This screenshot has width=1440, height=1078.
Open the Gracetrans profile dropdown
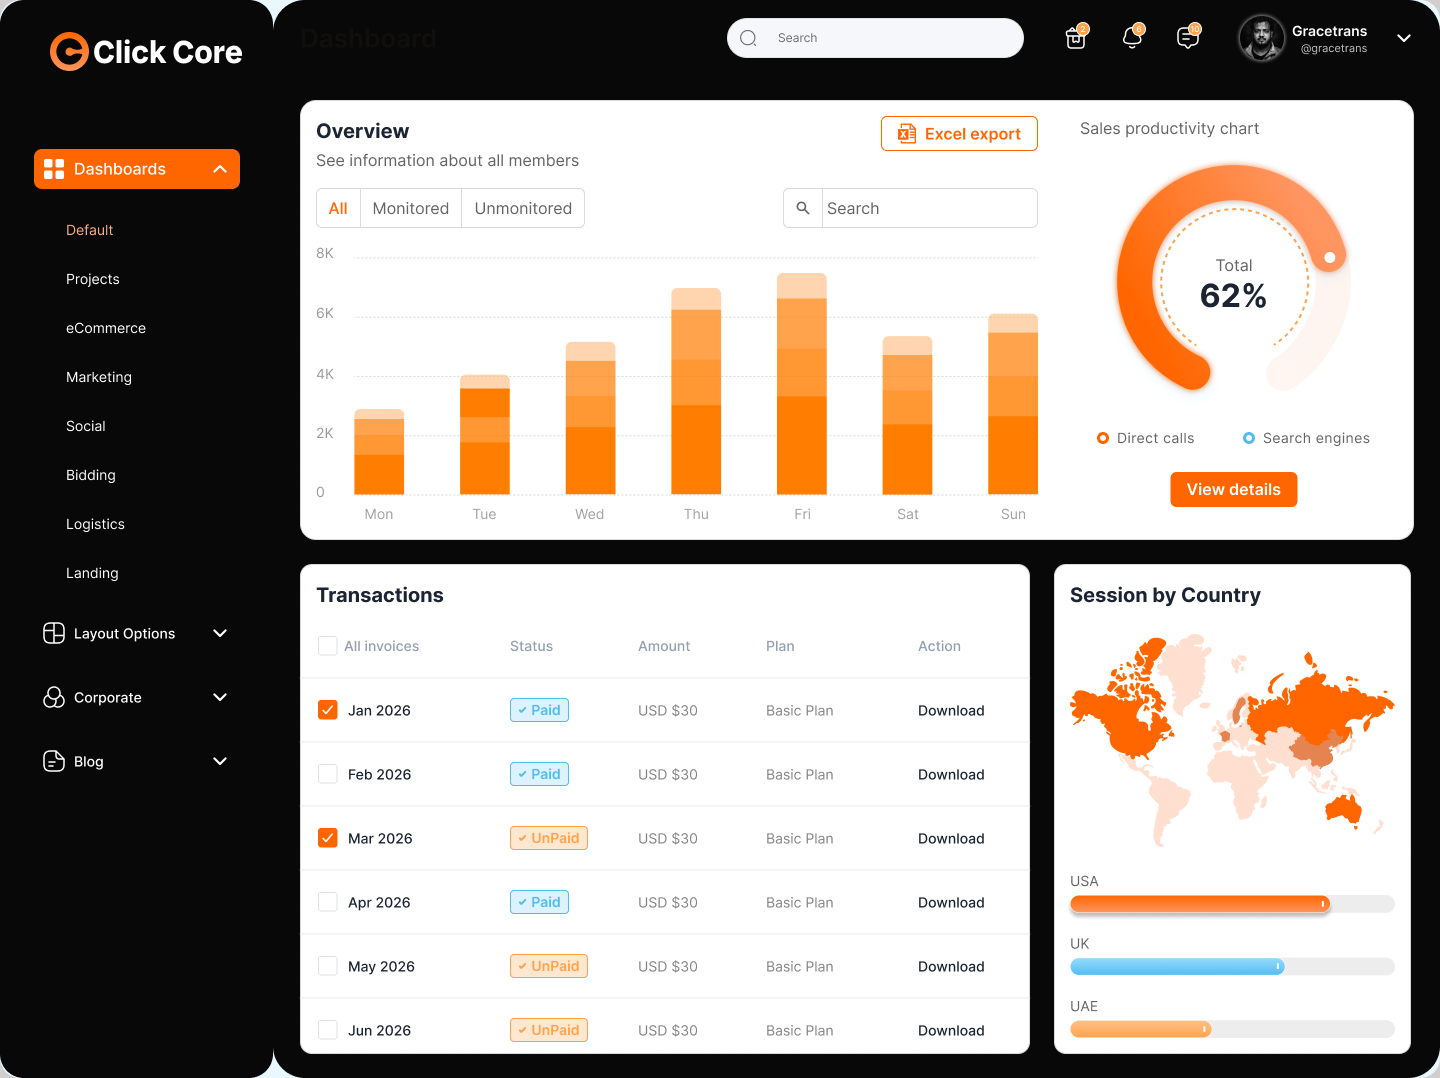1403,37
